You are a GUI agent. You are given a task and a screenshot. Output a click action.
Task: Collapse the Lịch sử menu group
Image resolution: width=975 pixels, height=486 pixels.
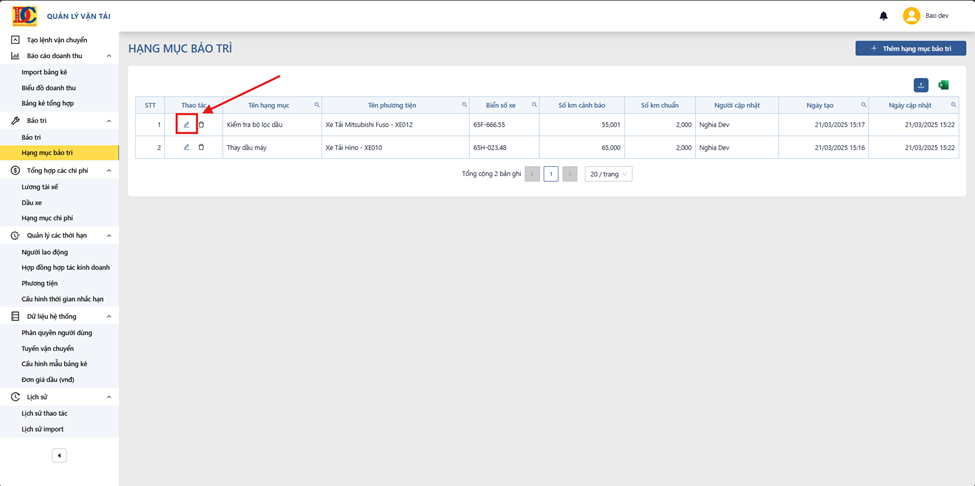point(109,397)
